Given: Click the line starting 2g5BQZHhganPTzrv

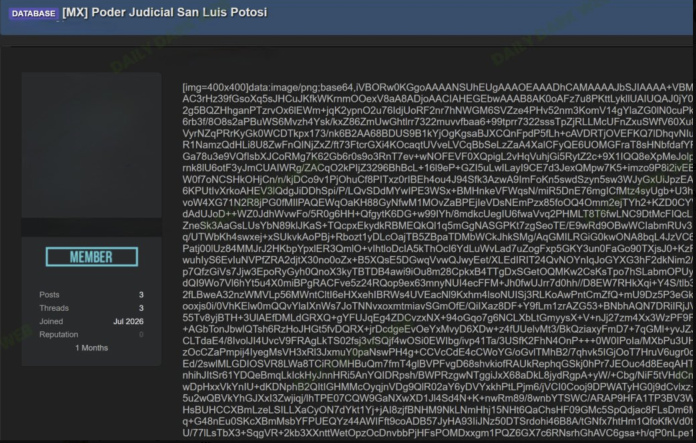Looking at the screenshot, I should 437,111.
